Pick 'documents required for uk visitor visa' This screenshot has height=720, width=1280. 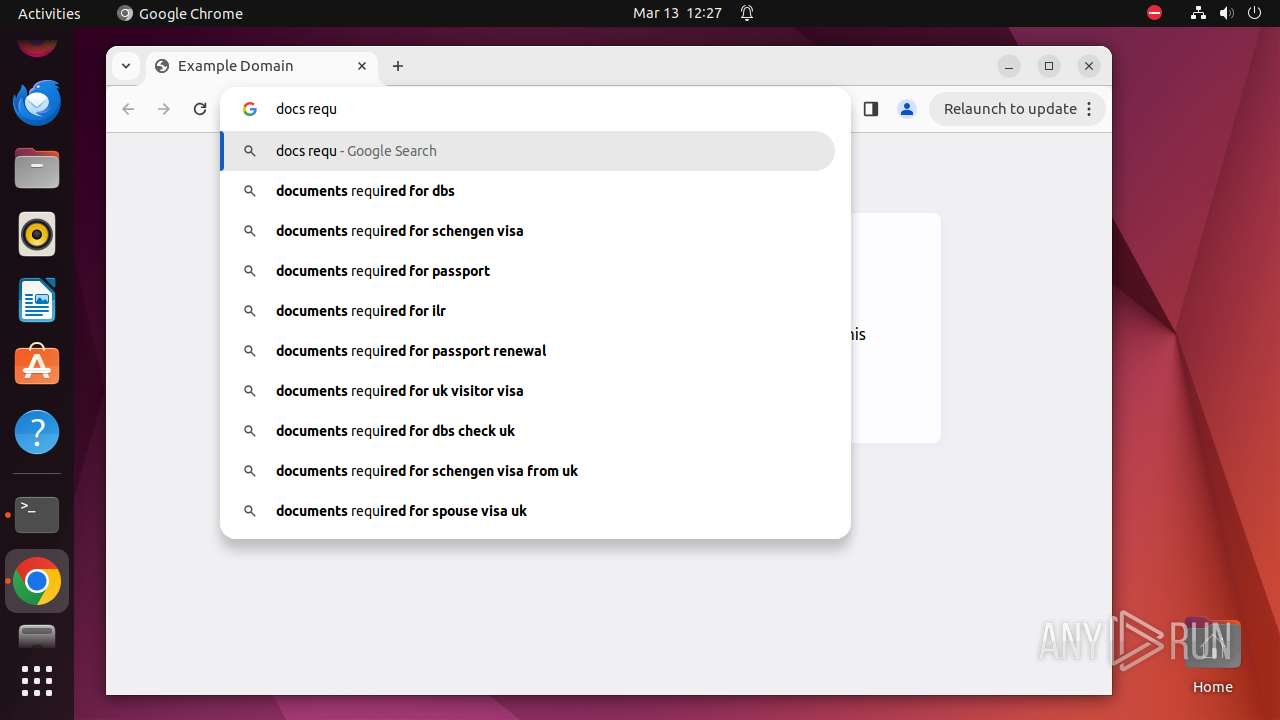click(x=528, y=391)
